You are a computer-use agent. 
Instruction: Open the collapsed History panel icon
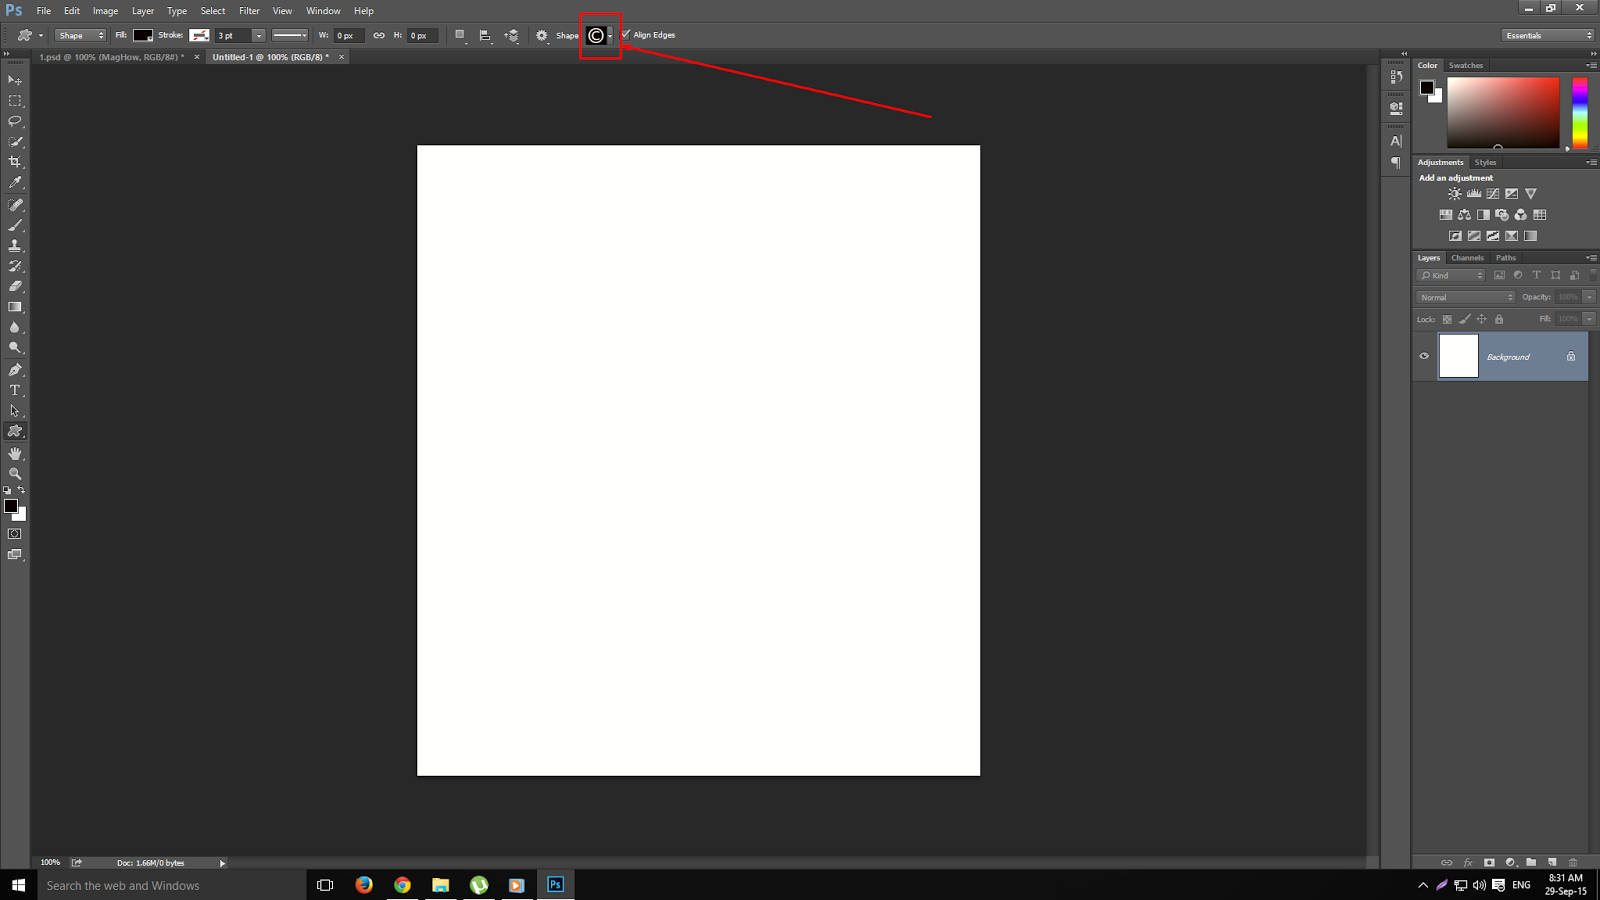click(x=1396, y=77)
